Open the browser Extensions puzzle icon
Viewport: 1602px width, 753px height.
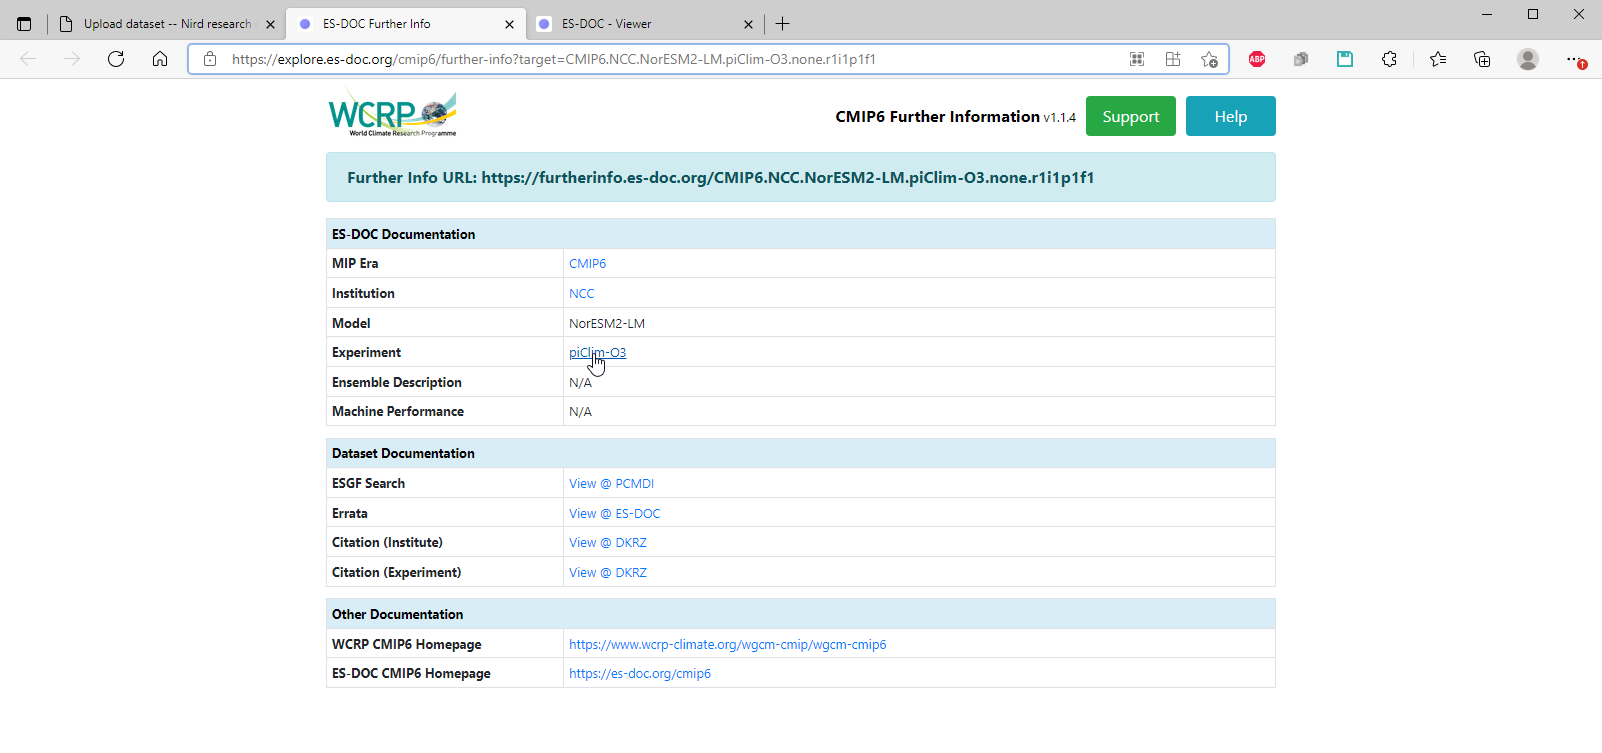(1389, 59)
